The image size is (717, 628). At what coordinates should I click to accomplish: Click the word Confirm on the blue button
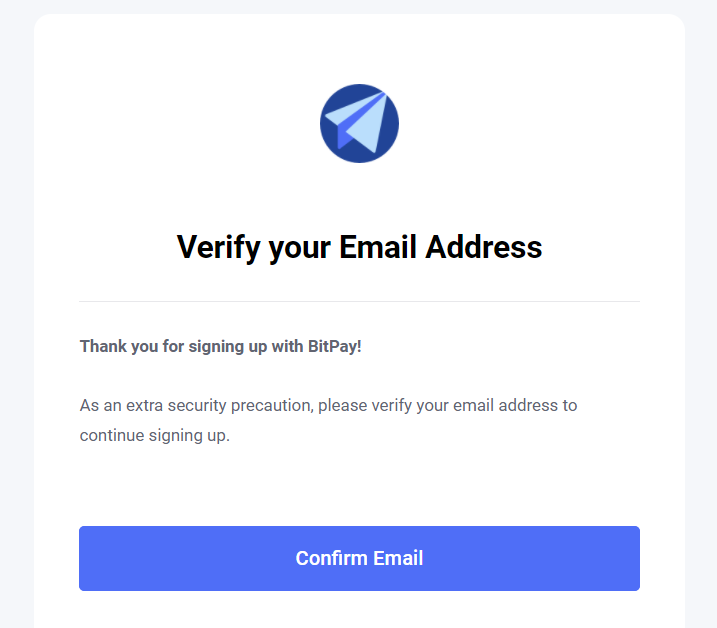pos(332,558)
